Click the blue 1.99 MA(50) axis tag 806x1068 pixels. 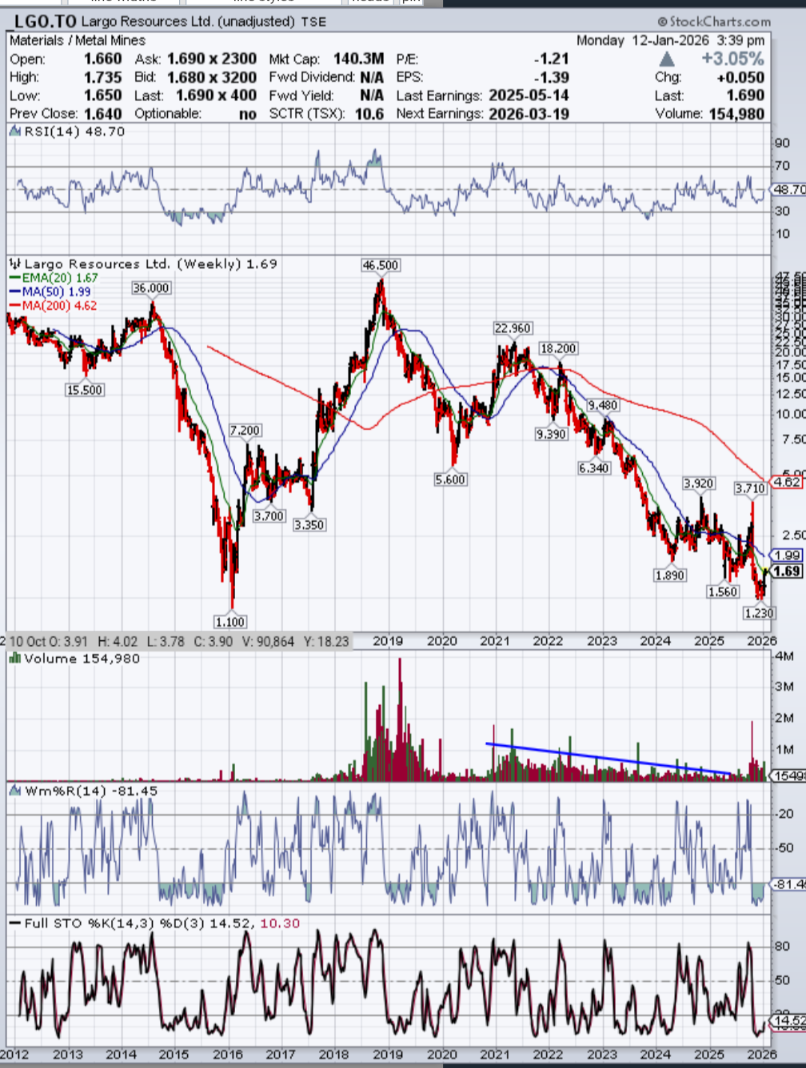pyautogui.click(x=786, y=556)
